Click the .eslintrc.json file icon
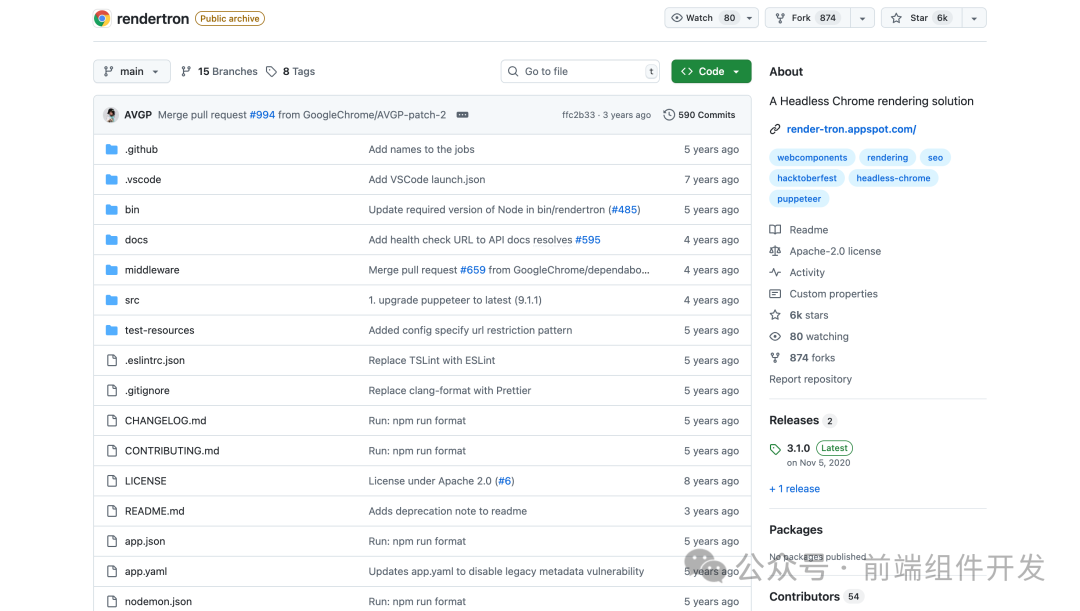Image resolution: width=1080 pixels, height=611 pixels. 112,360
